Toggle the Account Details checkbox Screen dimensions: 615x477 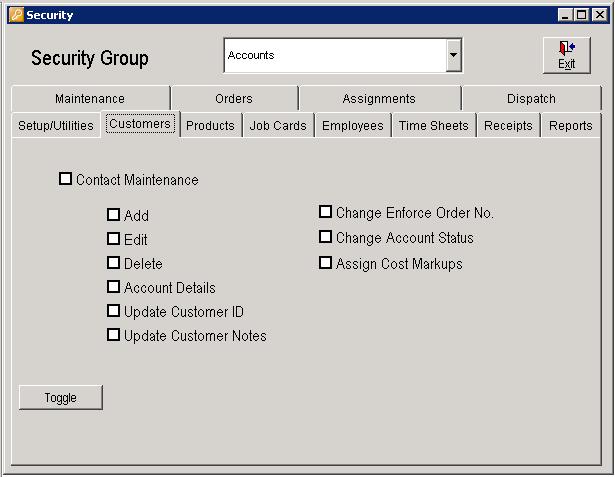[113, 287]
